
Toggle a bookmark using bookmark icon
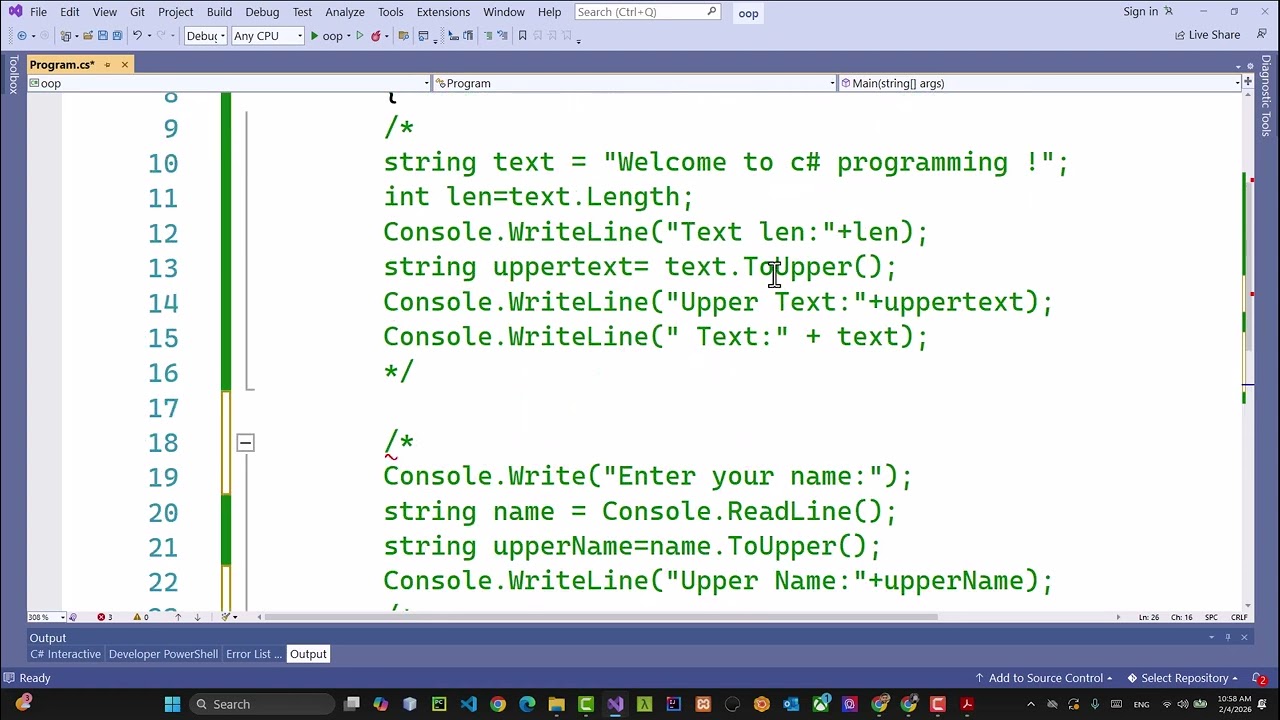click(x=522, y=36)
